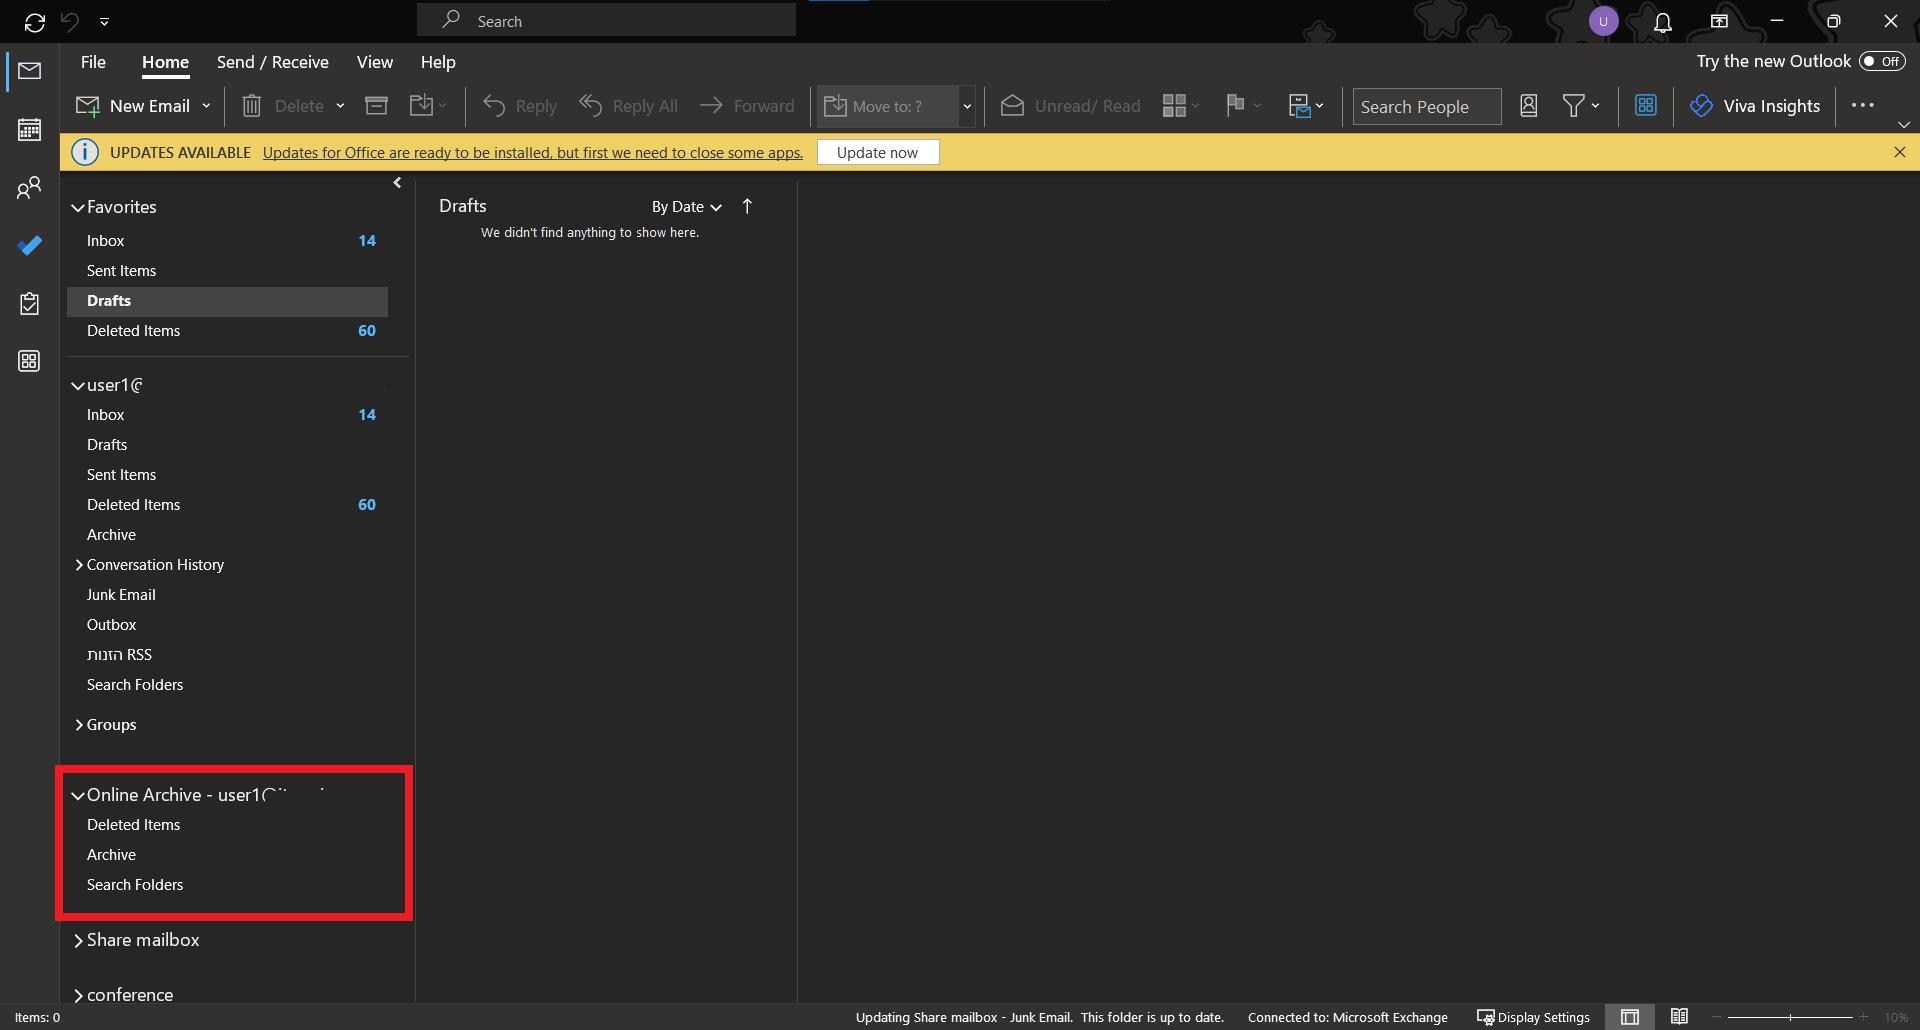
Task: Open Delete dropdown arrow
Action: coord(340,106)
